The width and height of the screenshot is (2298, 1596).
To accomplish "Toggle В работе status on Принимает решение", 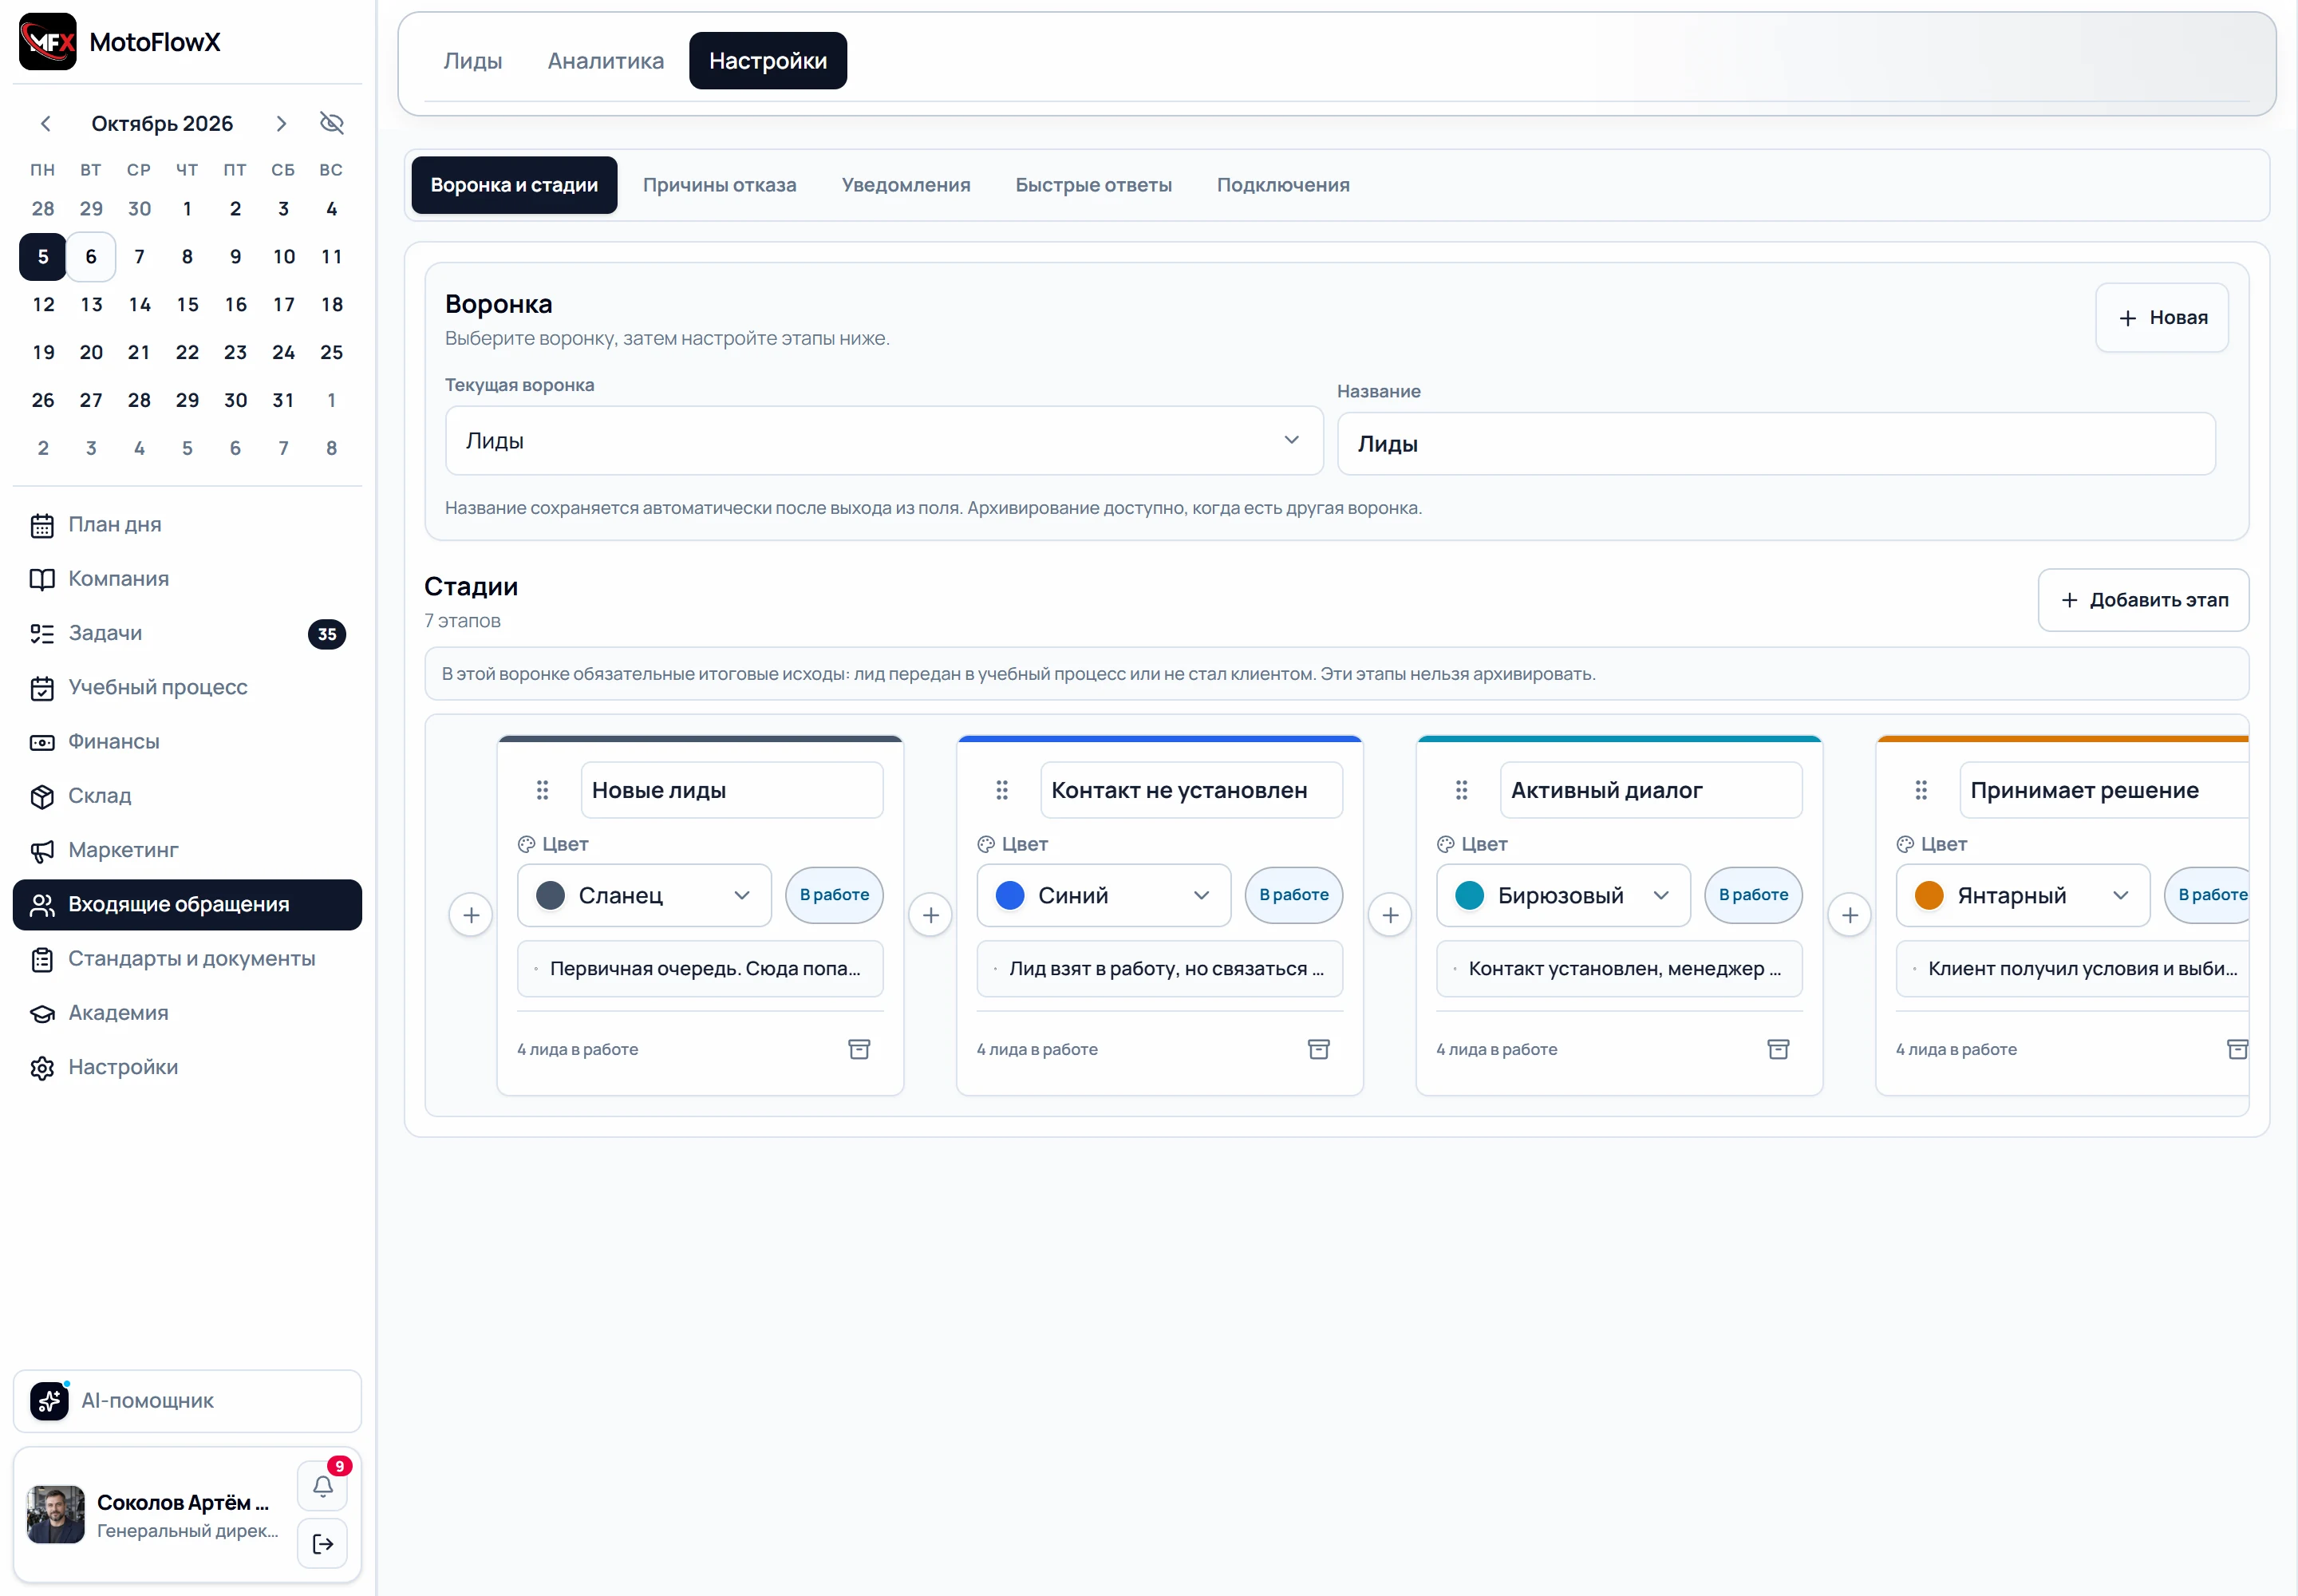I will click(x=2207, y=895).
